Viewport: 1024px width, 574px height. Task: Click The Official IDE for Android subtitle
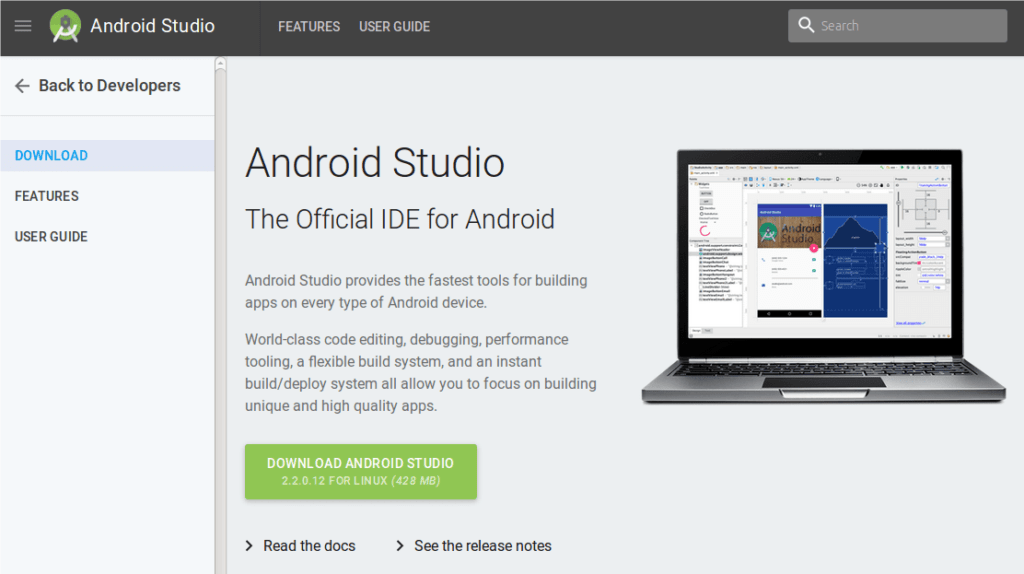400,219
